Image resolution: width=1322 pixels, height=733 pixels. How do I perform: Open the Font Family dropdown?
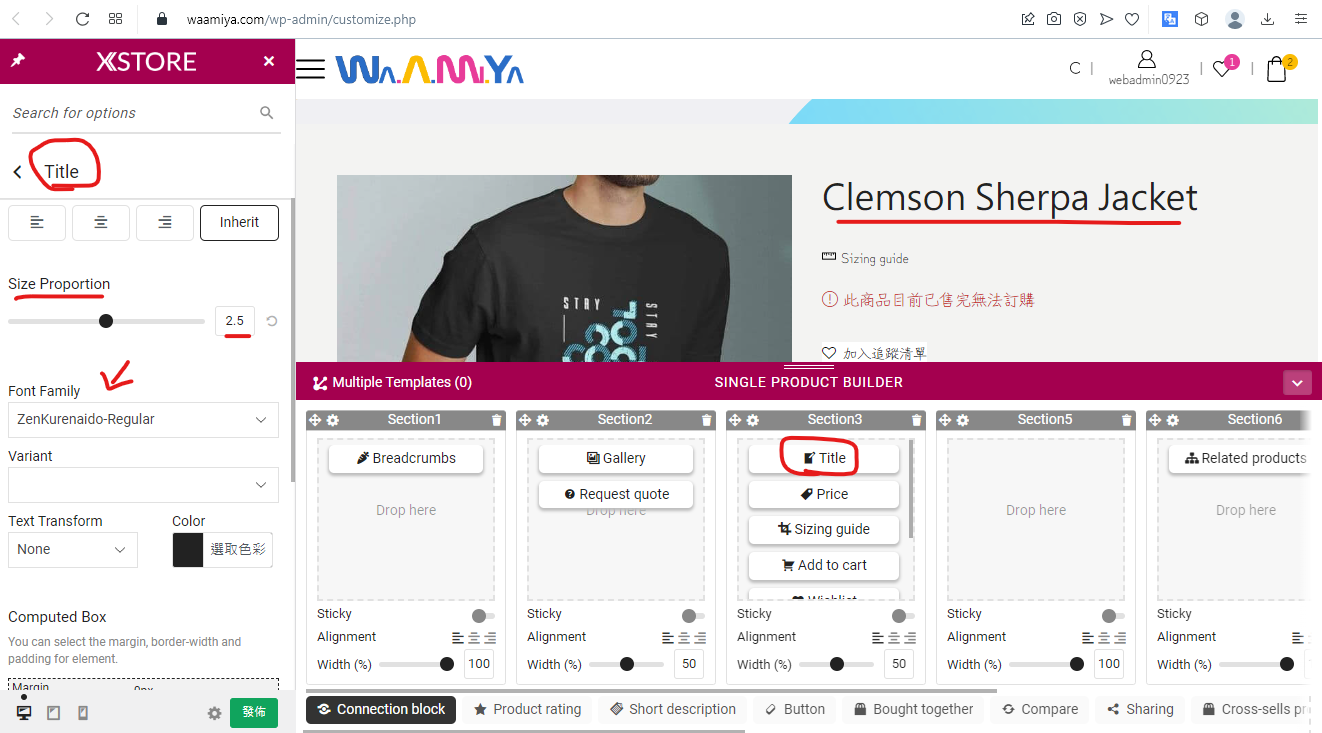[x=143, y=419]
